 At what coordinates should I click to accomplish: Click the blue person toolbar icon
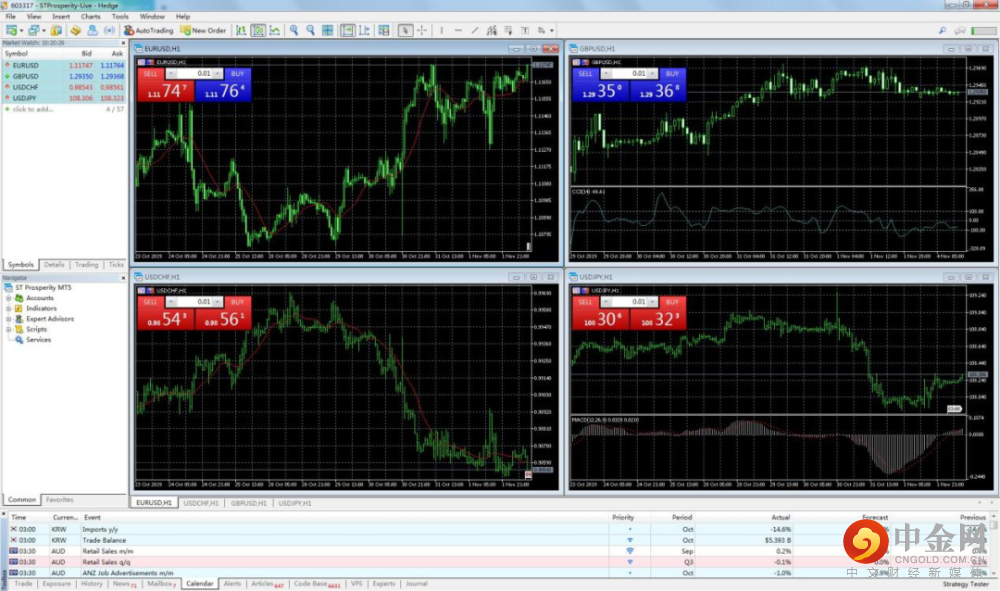coord(92,30)
